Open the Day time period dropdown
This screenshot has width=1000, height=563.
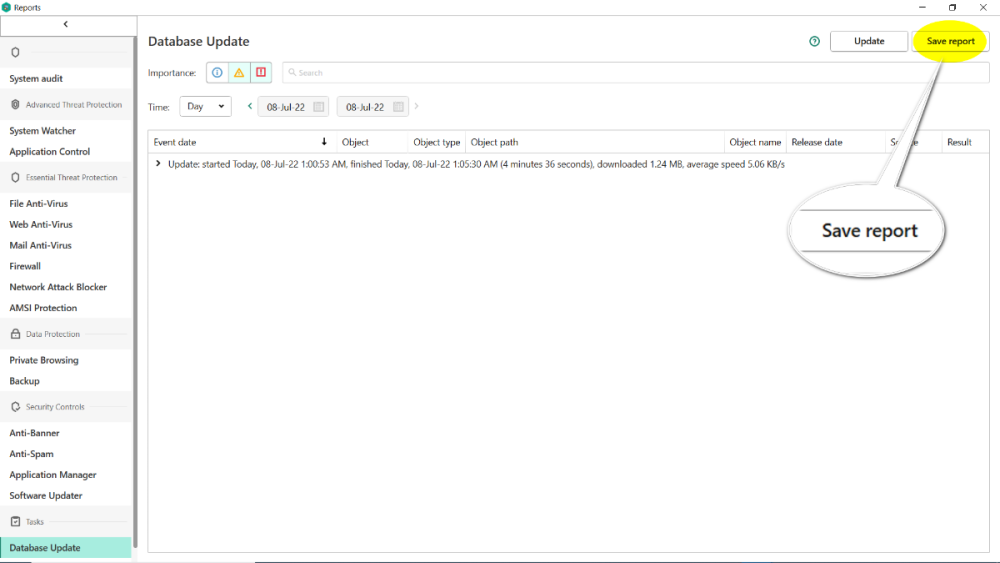point(205,106)
